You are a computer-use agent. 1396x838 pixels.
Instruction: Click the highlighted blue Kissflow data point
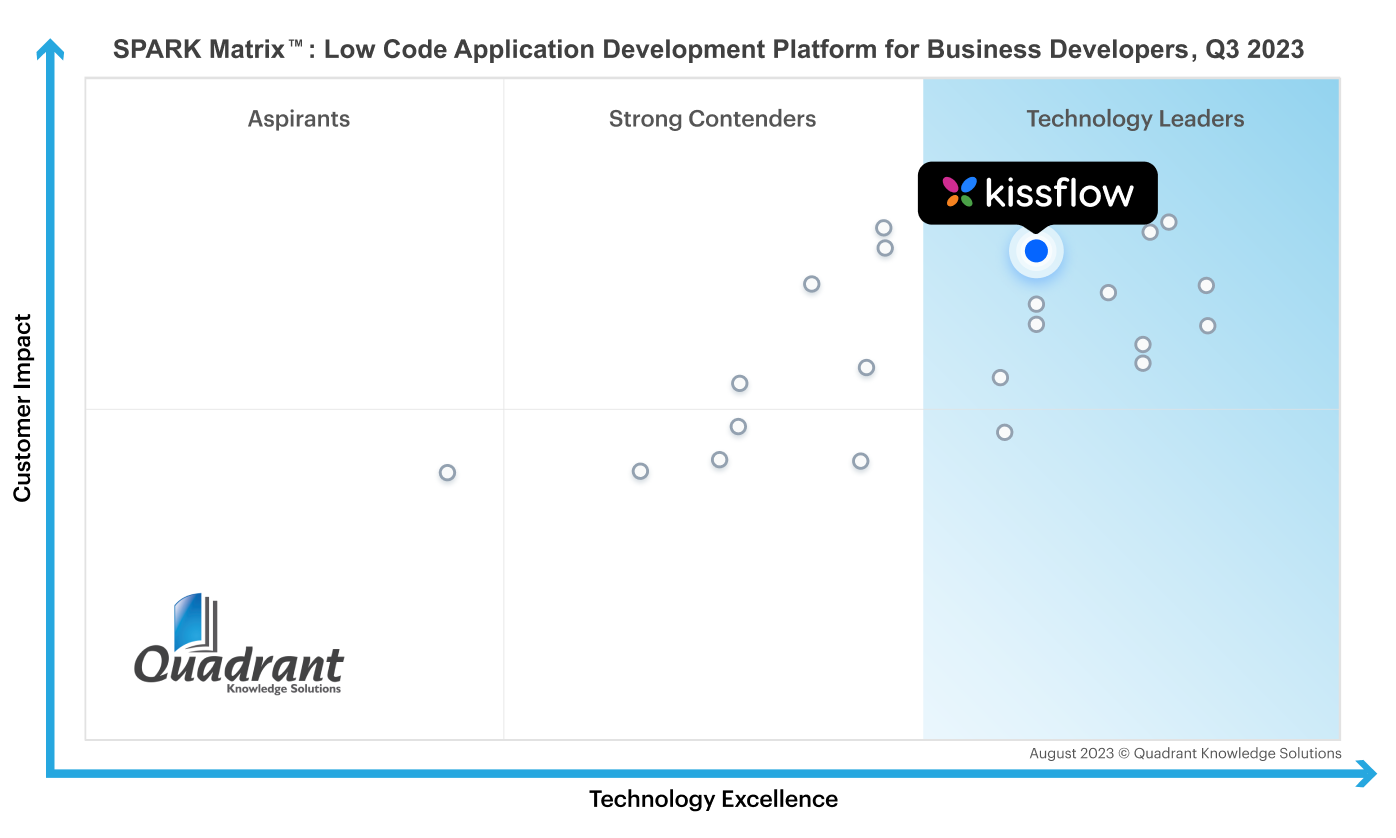coord(1036,251)
